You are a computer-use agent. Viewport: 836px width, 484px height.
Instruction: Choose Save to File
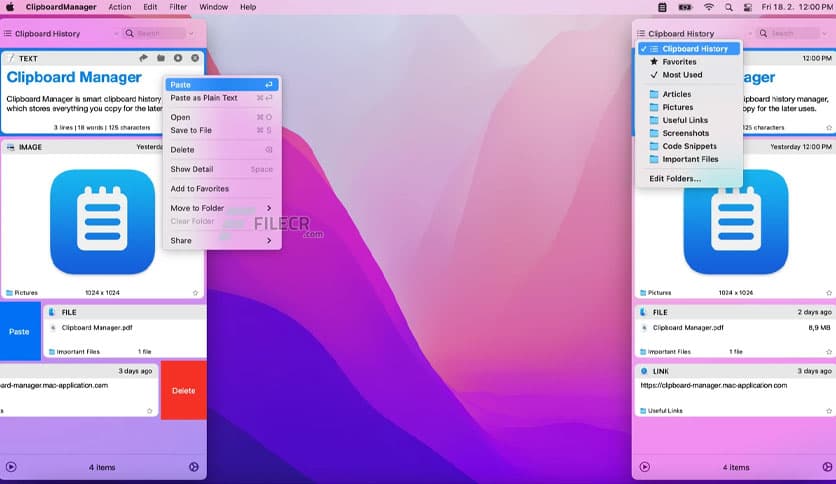(221, 130)
